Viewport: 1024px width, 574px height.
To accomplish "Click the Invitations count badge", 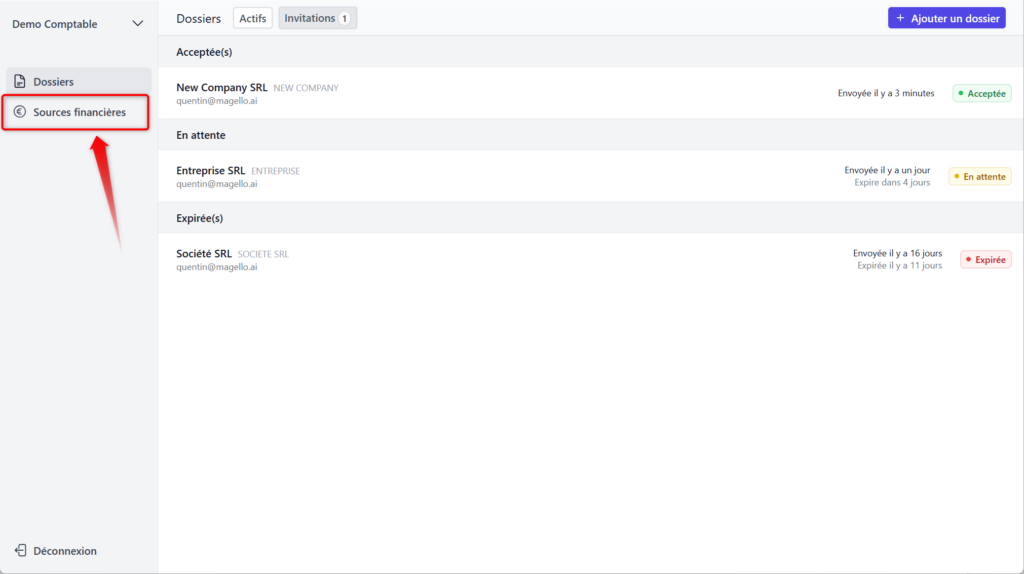I will coord(345,18).
